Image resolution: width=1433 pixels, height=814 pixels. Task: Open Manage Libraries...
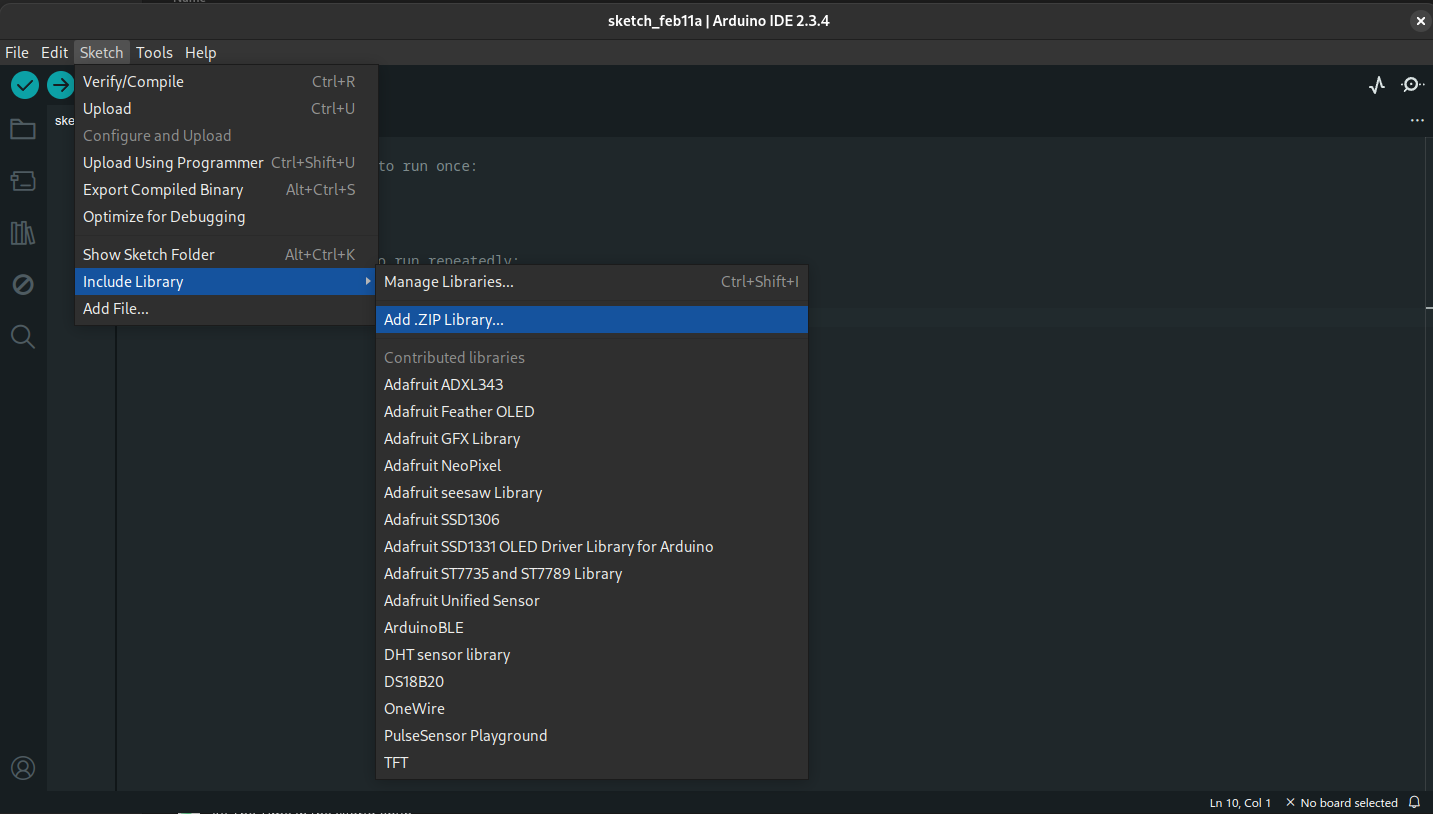tap(592, 282)
